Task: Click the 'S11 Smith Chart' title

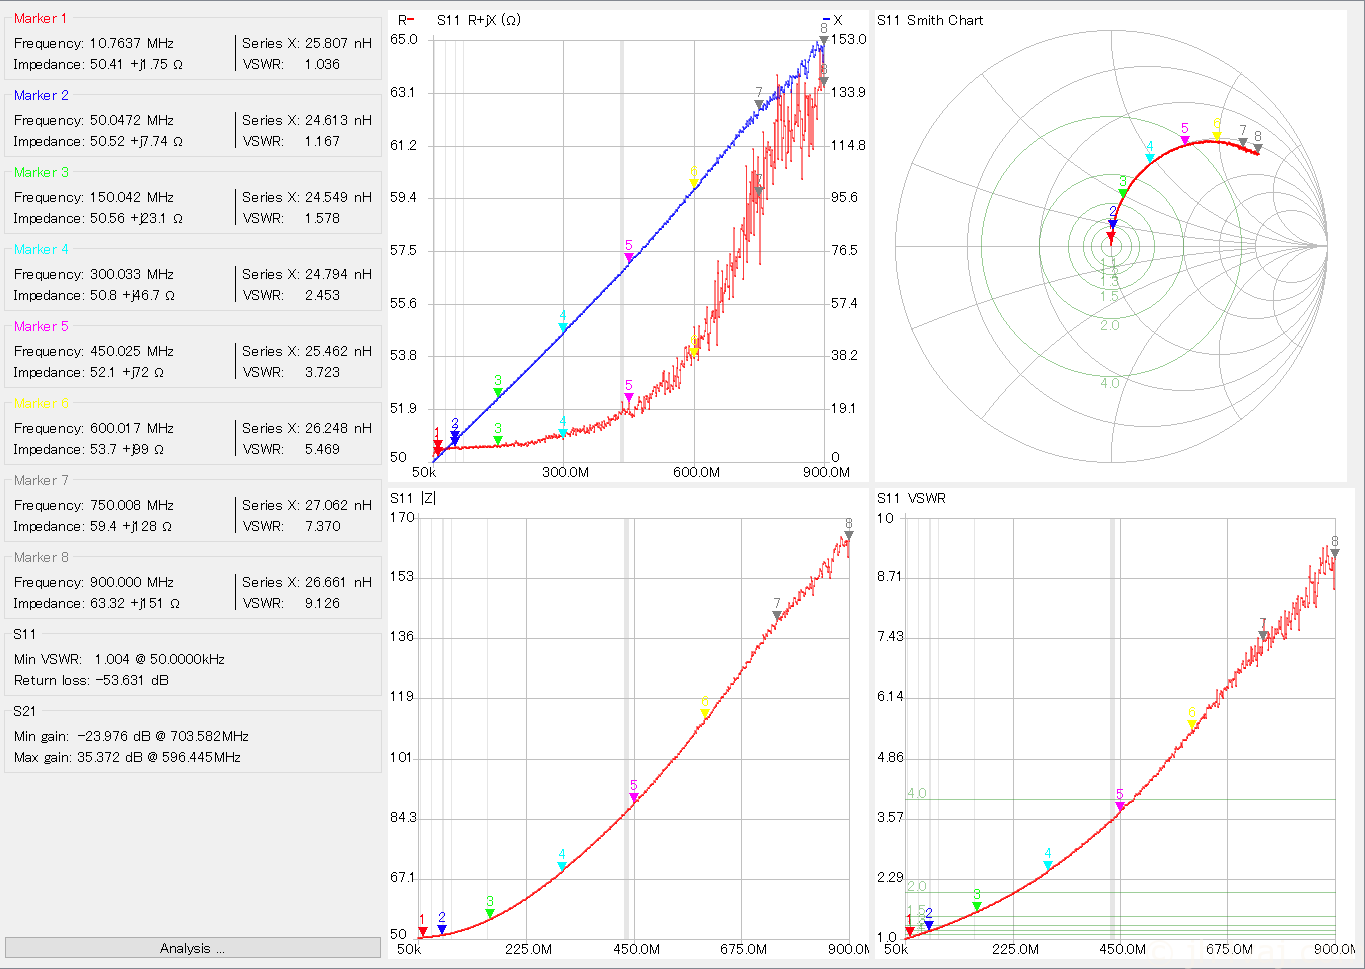Action: [930, 20]
